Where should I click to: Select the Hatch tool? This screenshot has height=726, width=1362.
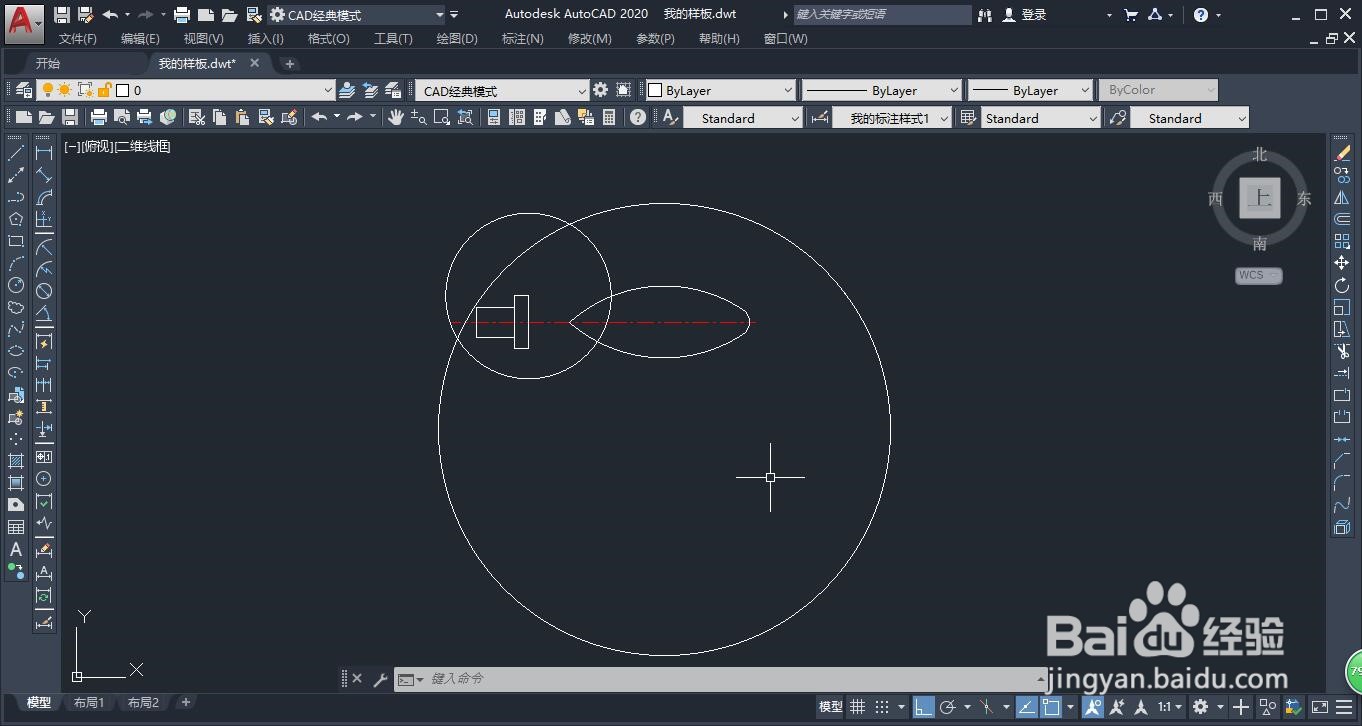[16, 461]
